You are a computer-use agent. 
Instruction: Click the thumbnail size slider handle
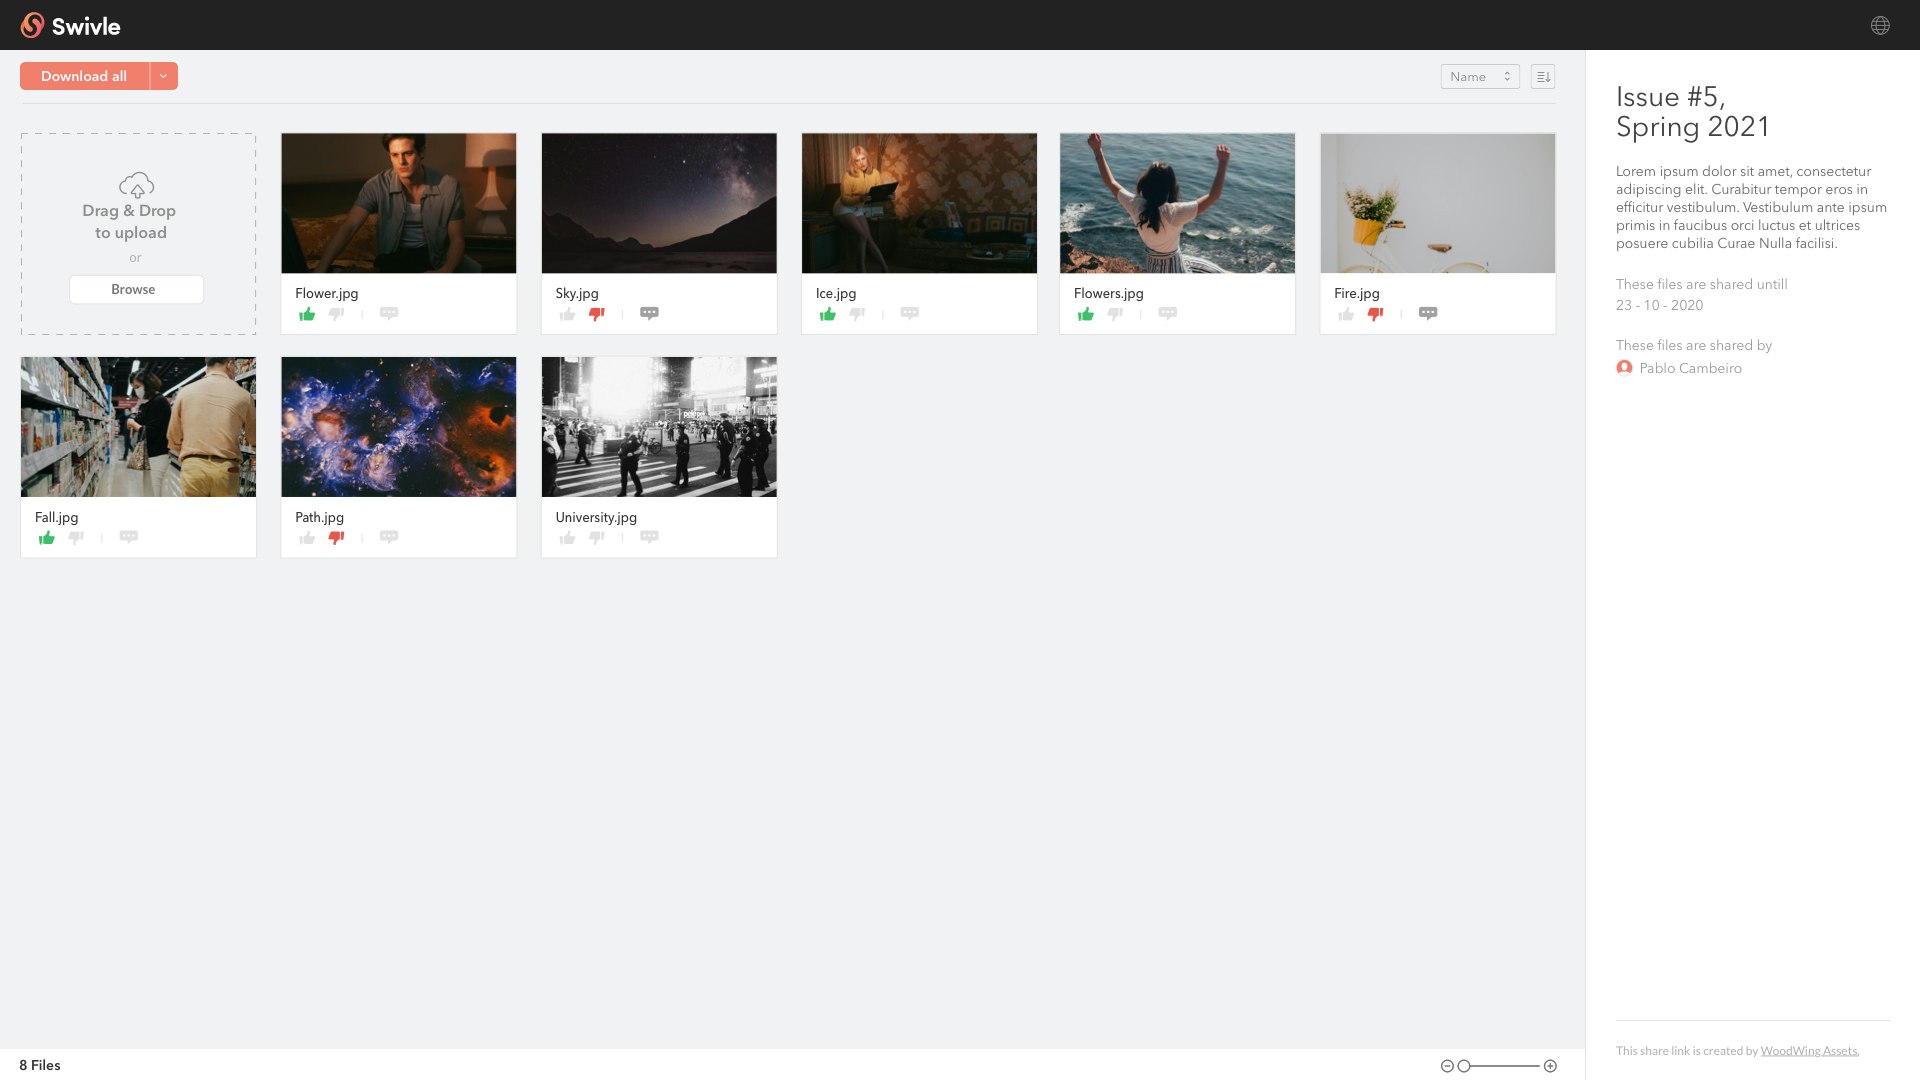point(1464,1066)
